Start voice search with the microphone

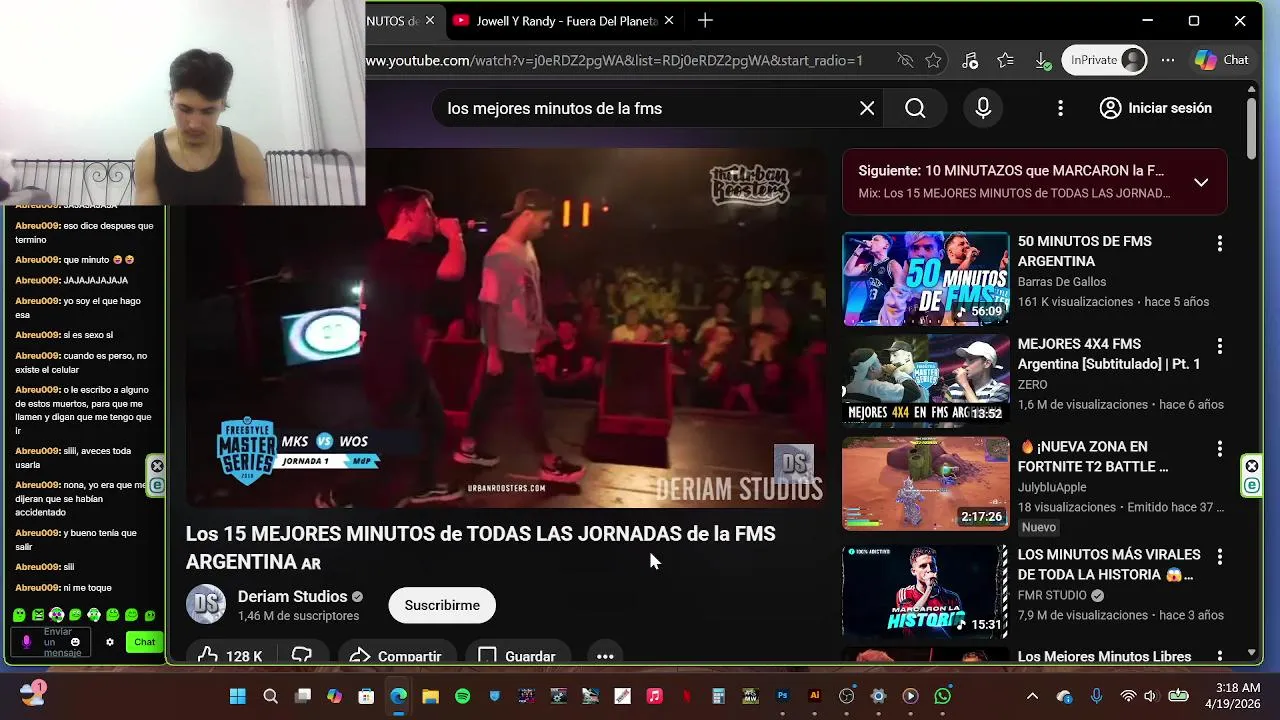click(x=983, y=108)
